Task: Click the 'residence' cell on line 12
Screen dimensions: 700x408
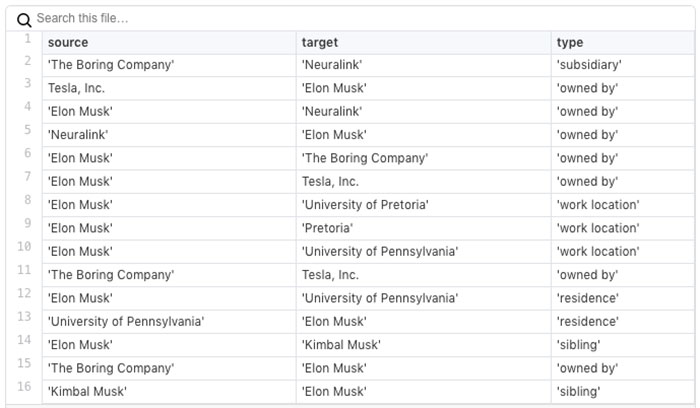Action: click(x=587, y=298)
